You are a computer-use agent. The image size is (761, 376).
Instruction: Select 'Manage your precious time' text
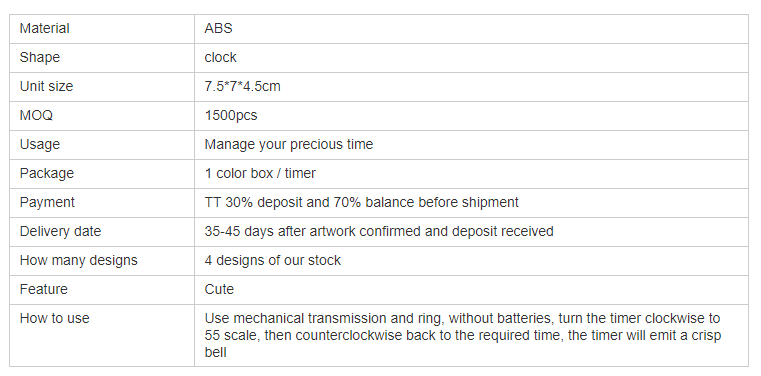[289, 145]
